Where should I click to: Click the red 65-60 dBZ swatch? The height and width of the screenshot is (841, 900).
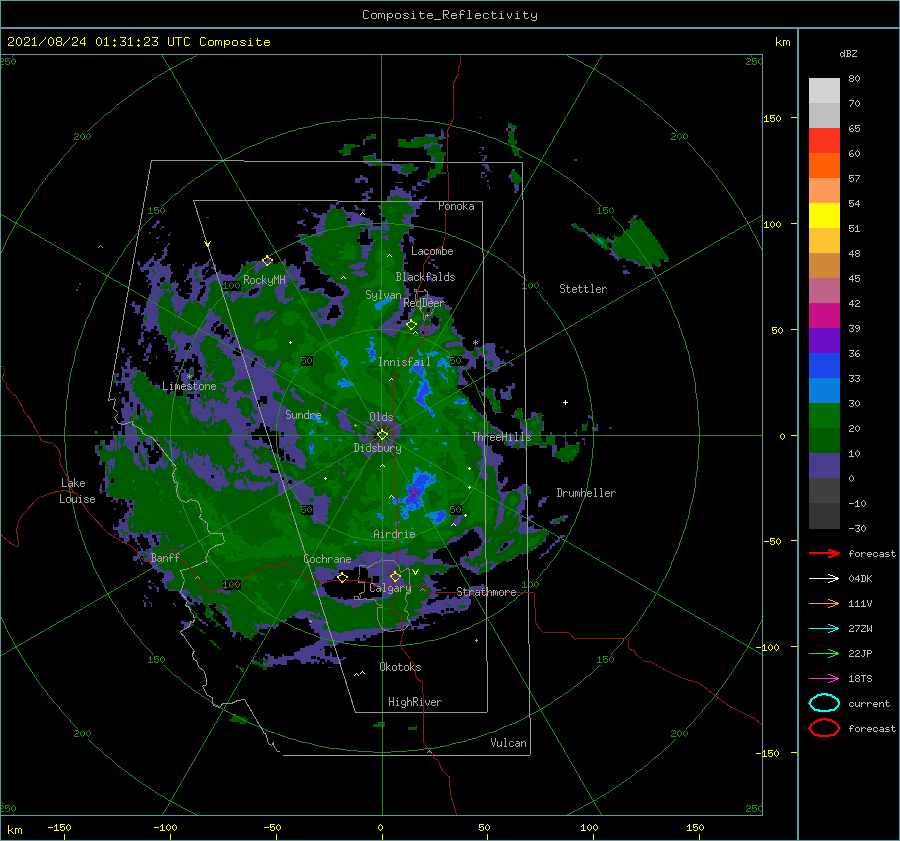coord(824,141)
